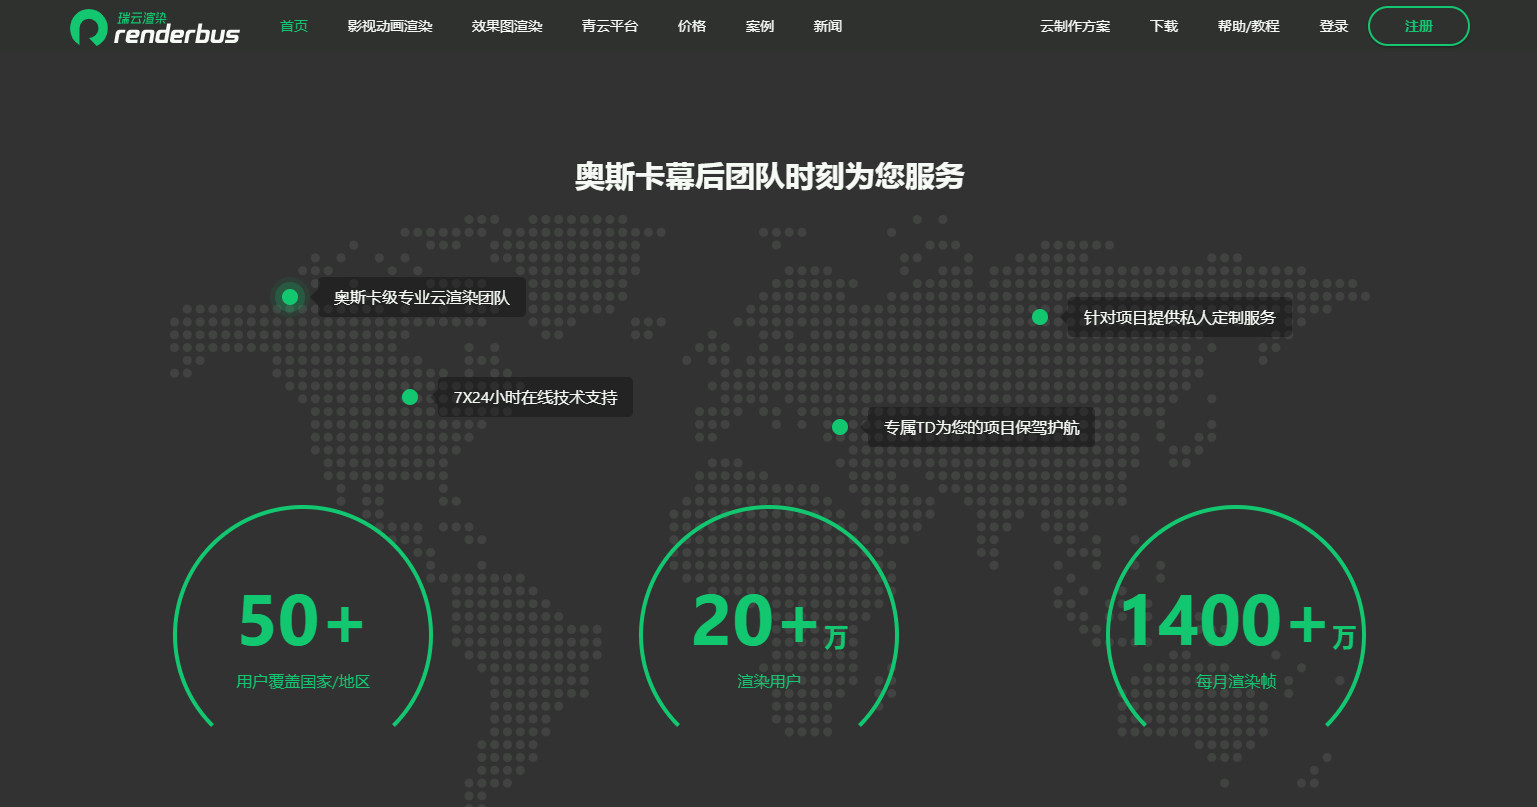Open 效果图渲染 in navigation
The height and width of the screenshot is (807, 1537).
[507, 26]
